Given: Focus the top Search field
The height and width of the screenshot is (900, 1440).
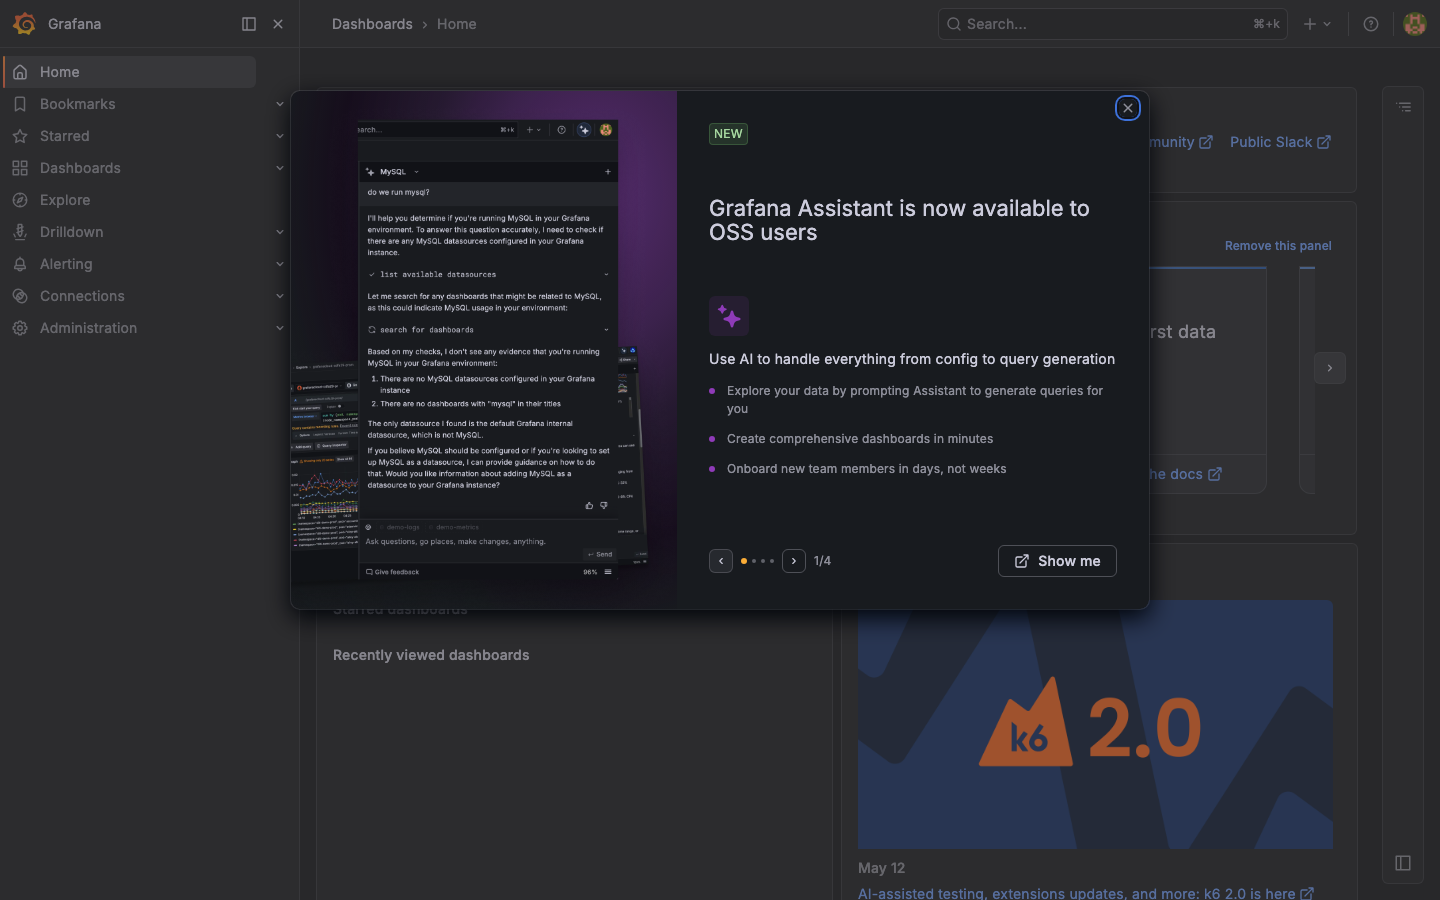Looking at the screenshot, I should 1112,24.
